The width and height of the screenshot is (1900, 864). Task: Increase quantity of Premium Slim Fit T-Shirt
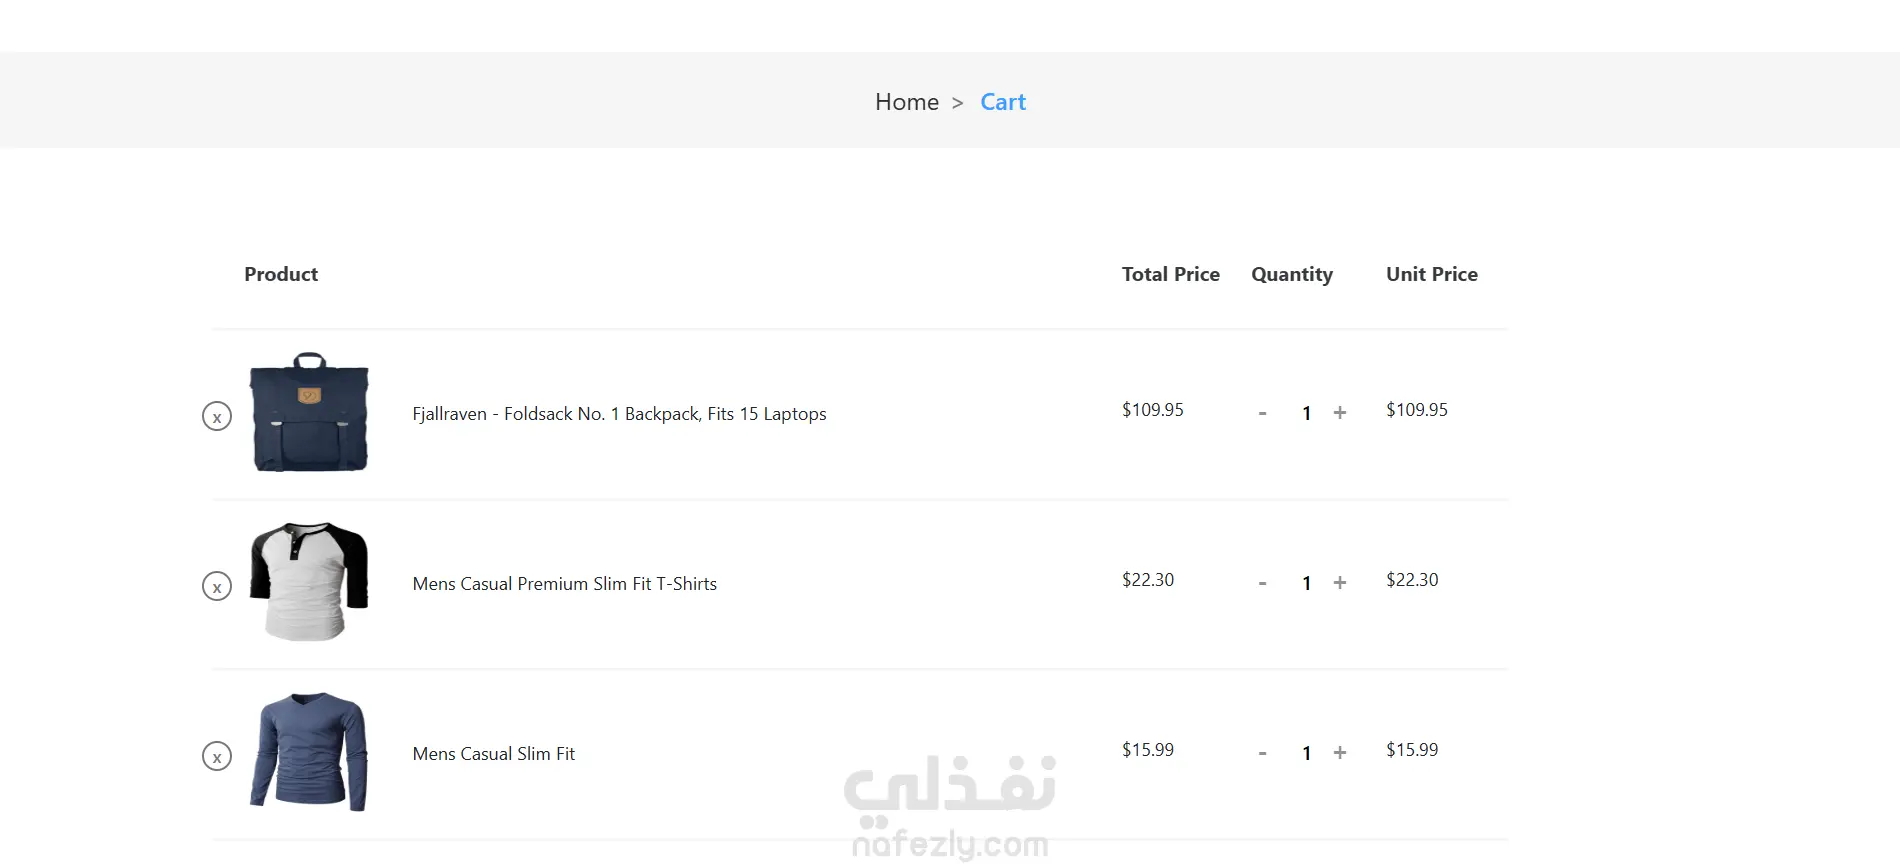(x=1340, y=583)
